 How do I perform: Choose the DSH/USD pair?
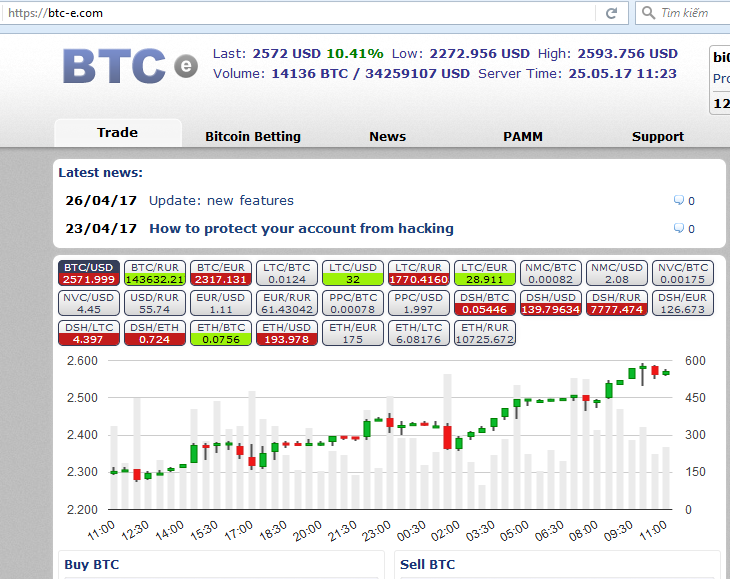[551, 303]
